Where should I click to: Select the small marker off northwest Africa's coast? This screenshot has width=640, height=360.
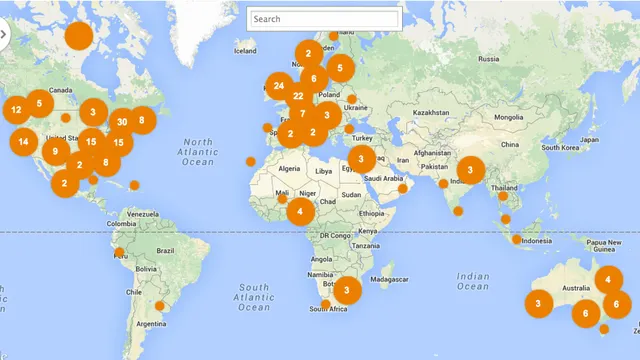(251, 162)
